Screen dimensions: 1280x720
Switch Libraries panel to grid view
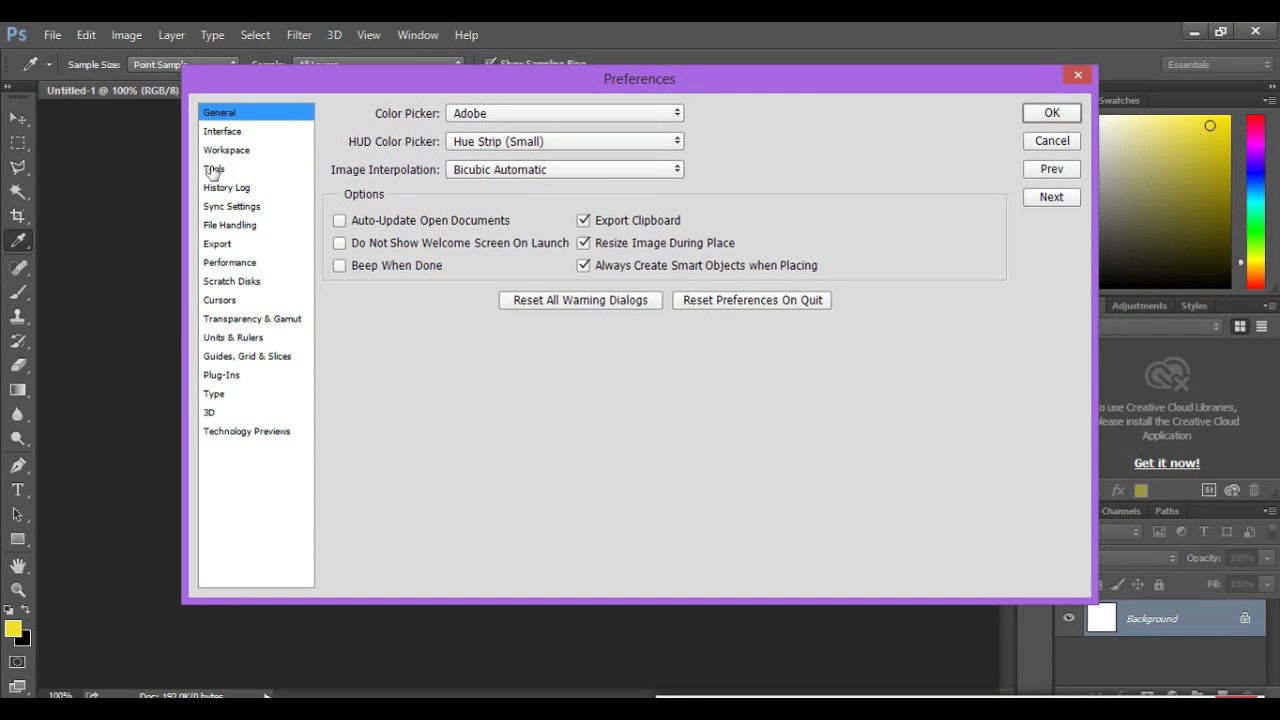point(1240,326)
